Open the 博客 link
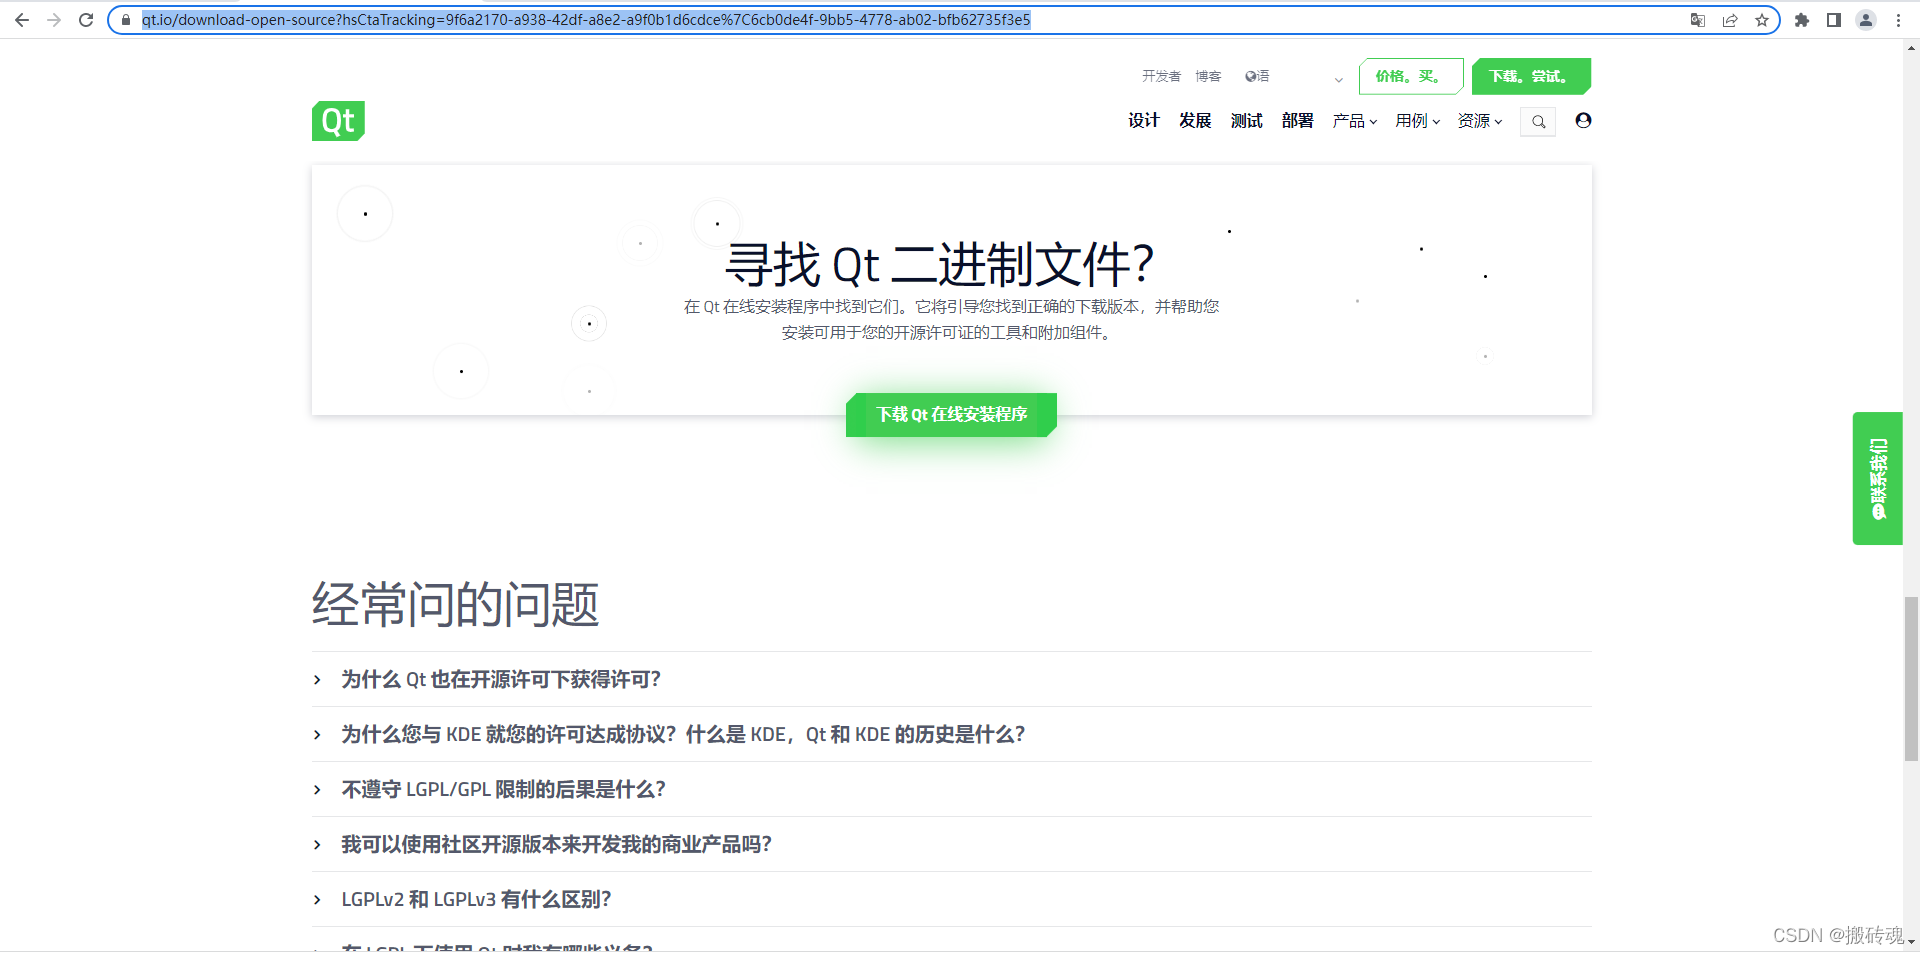This screenshot has width=1920, height=954. [1208, 76]
